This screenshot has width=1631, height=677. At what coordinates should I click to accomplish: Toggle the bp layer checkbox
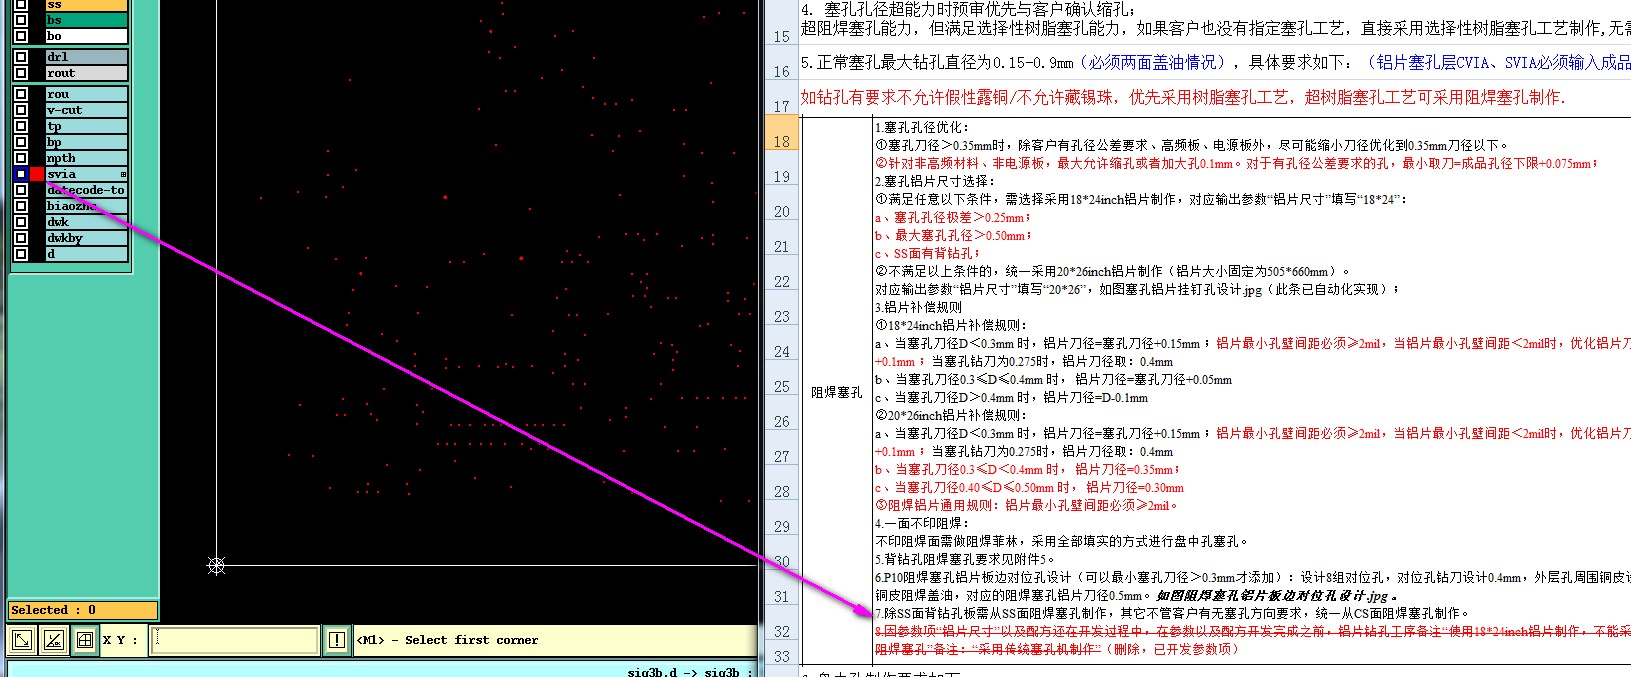tap(21, 142)
